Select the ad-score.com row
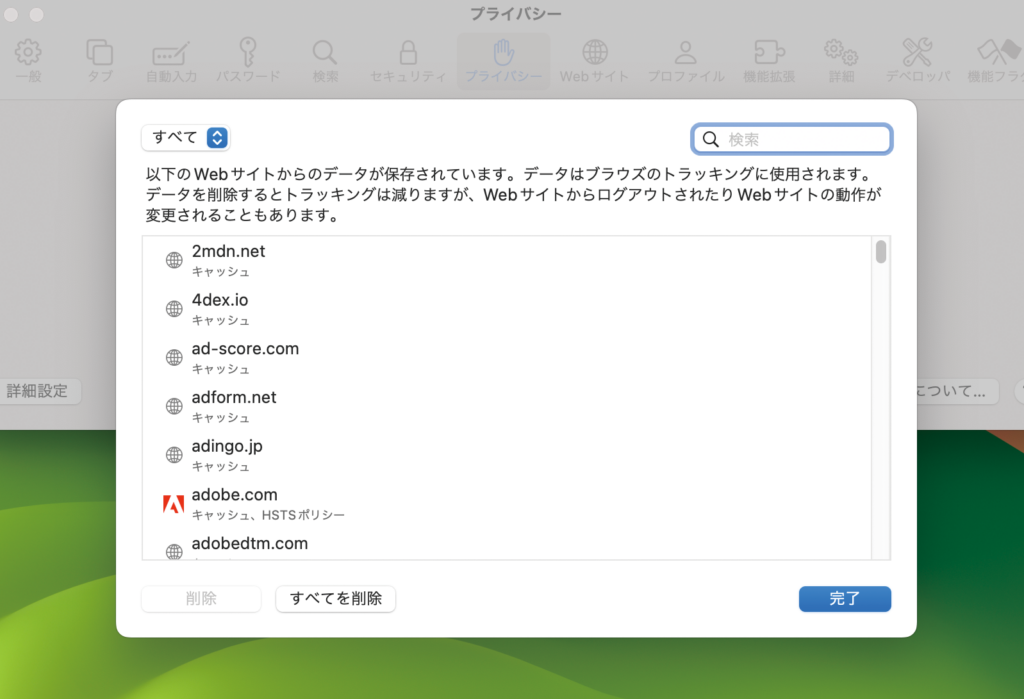The width and height of the screenshot is (1024, 699). coord(507,357)
